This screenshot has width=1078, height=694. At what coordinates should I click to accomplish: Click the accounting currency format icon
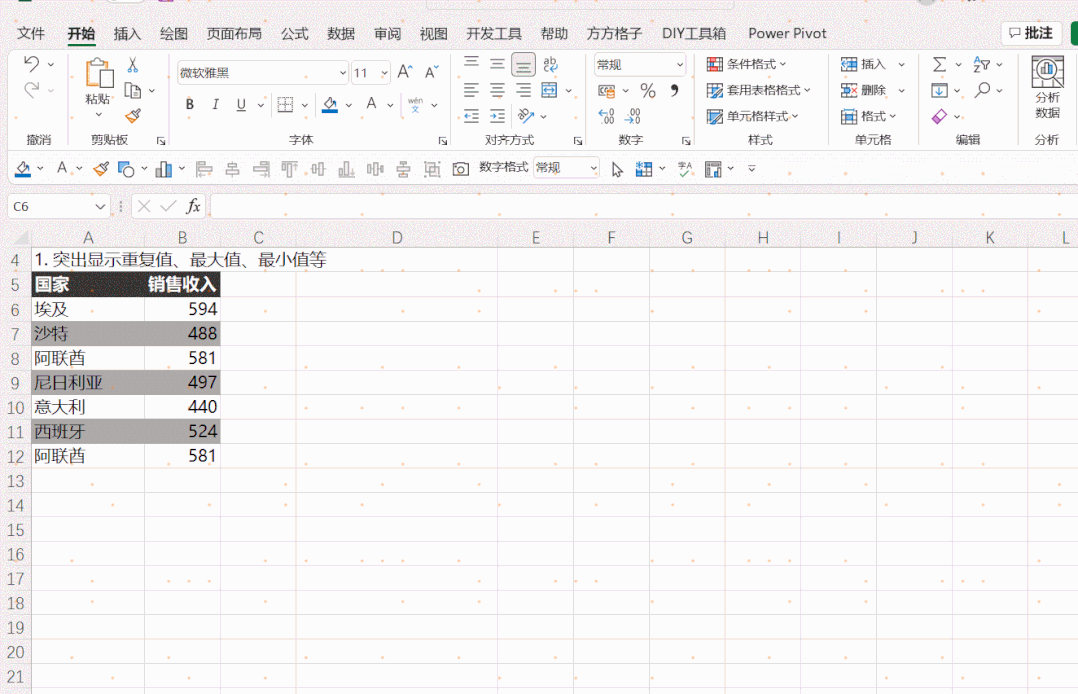click(606, 90)
